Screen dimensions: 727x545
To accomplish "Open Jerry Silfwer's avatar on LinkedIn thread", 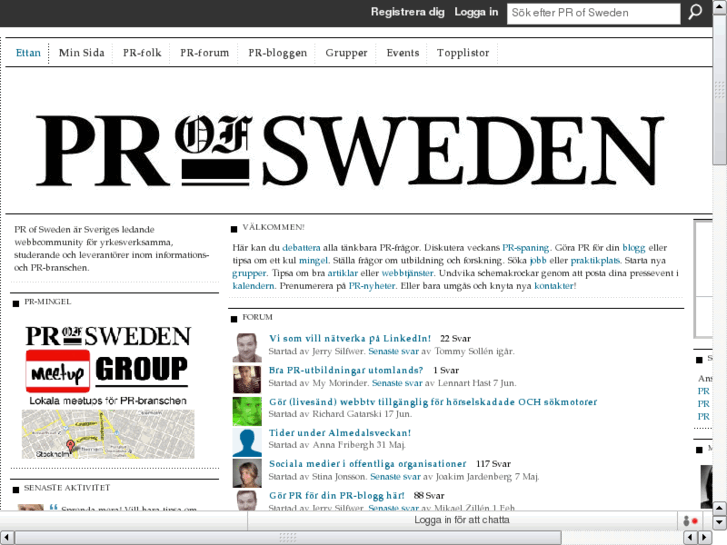I will coord(247,347).
